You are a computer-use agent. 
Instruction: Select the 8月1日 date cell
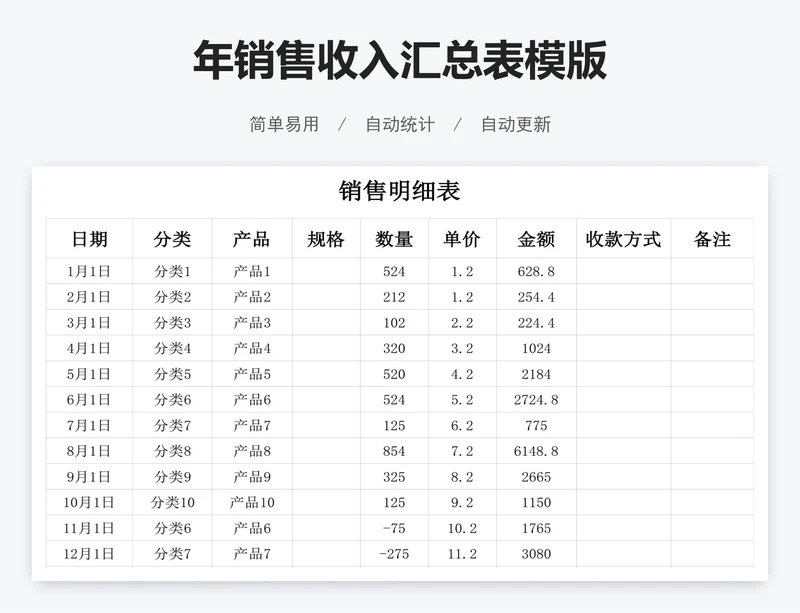pos(89,451)
